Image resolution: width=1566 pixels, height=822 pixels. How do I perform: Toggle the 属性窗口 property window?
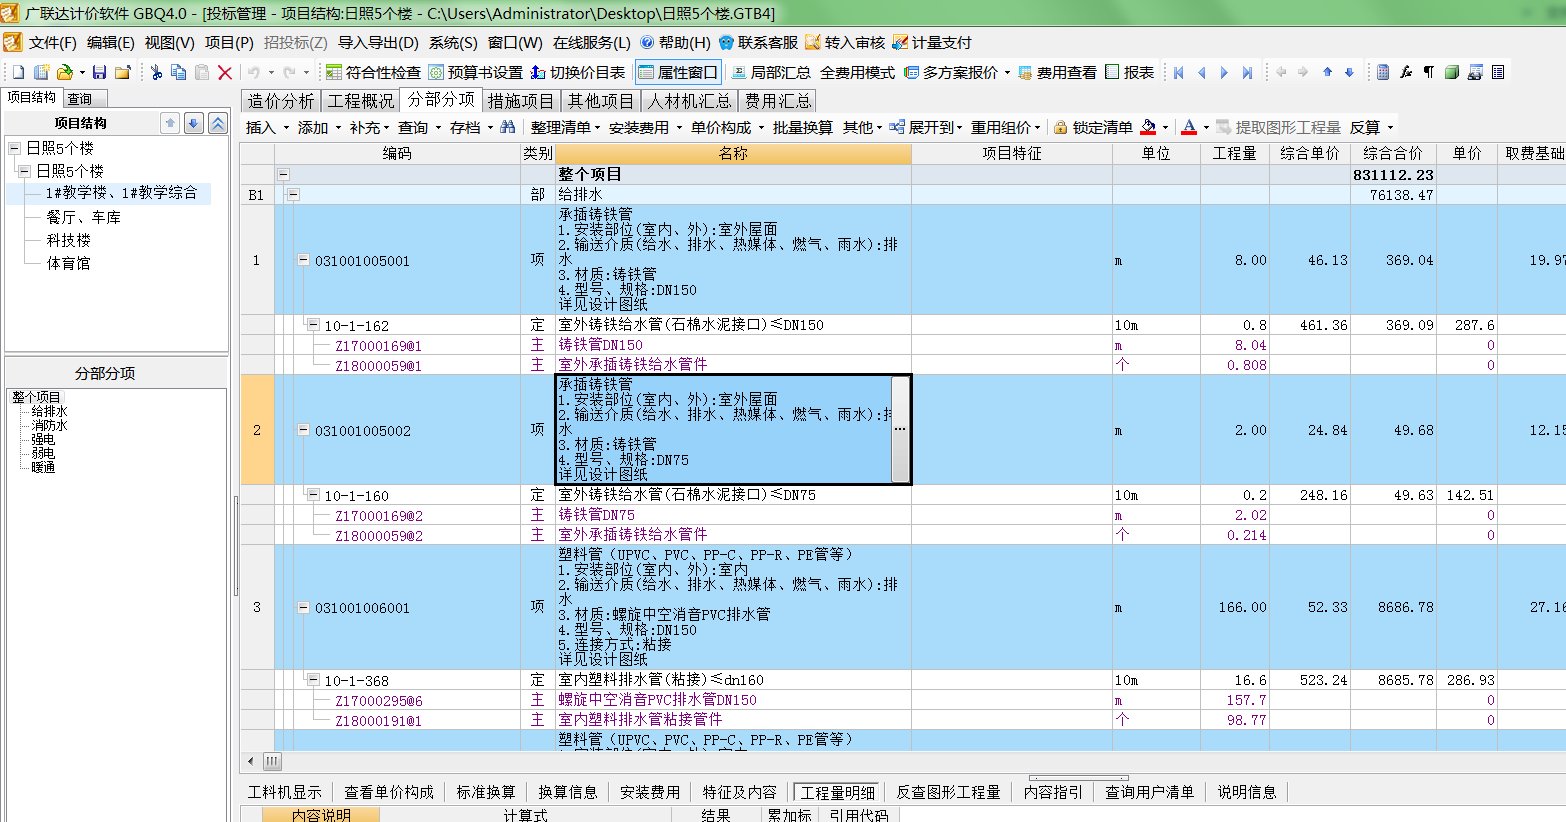[678, 72]
